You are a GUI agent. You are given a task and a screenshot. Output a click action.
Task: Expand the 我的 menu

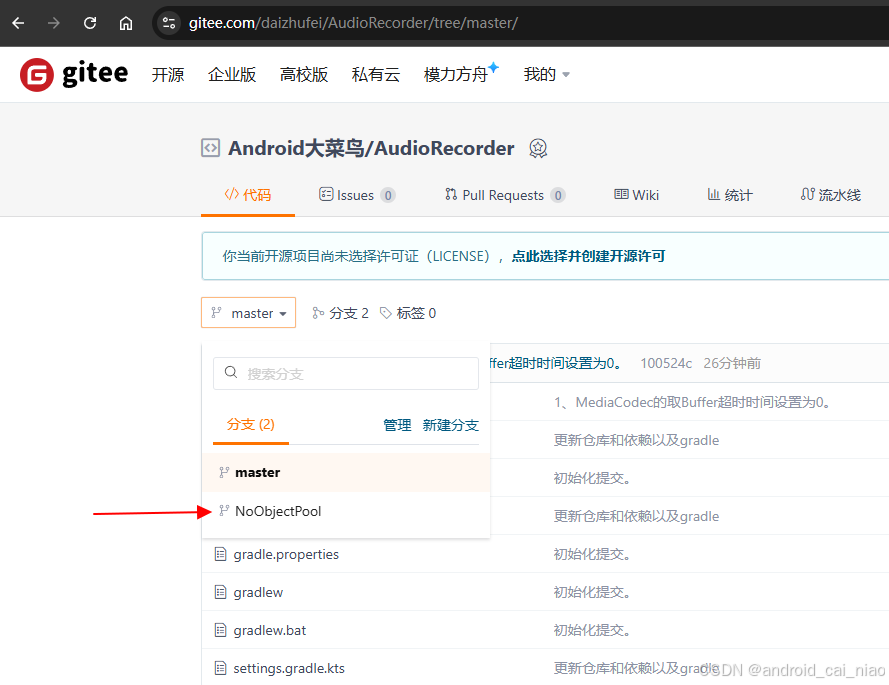pyautogui.click(x=547, y=74)
